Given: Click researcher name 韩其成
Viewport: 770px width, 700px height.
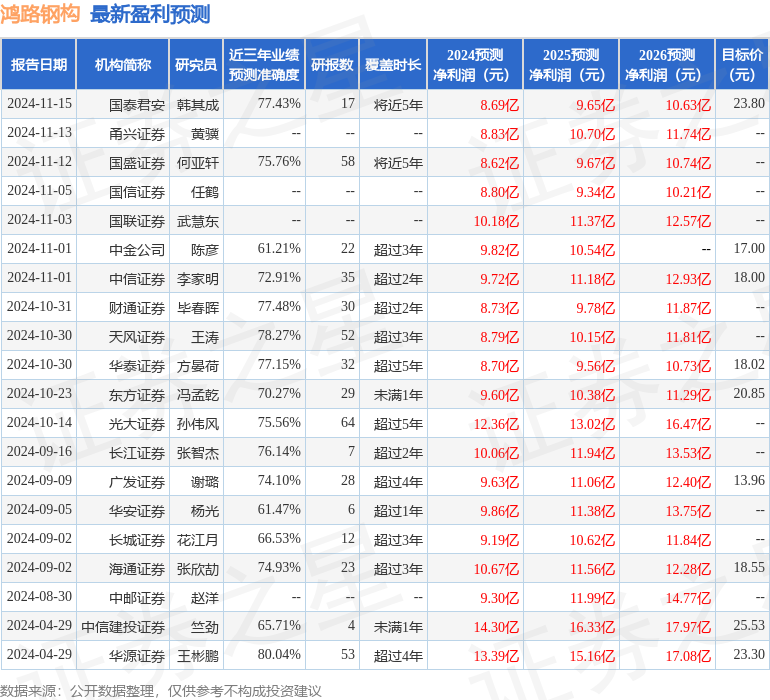Looking at the screenshot, I should pos(198,105).
